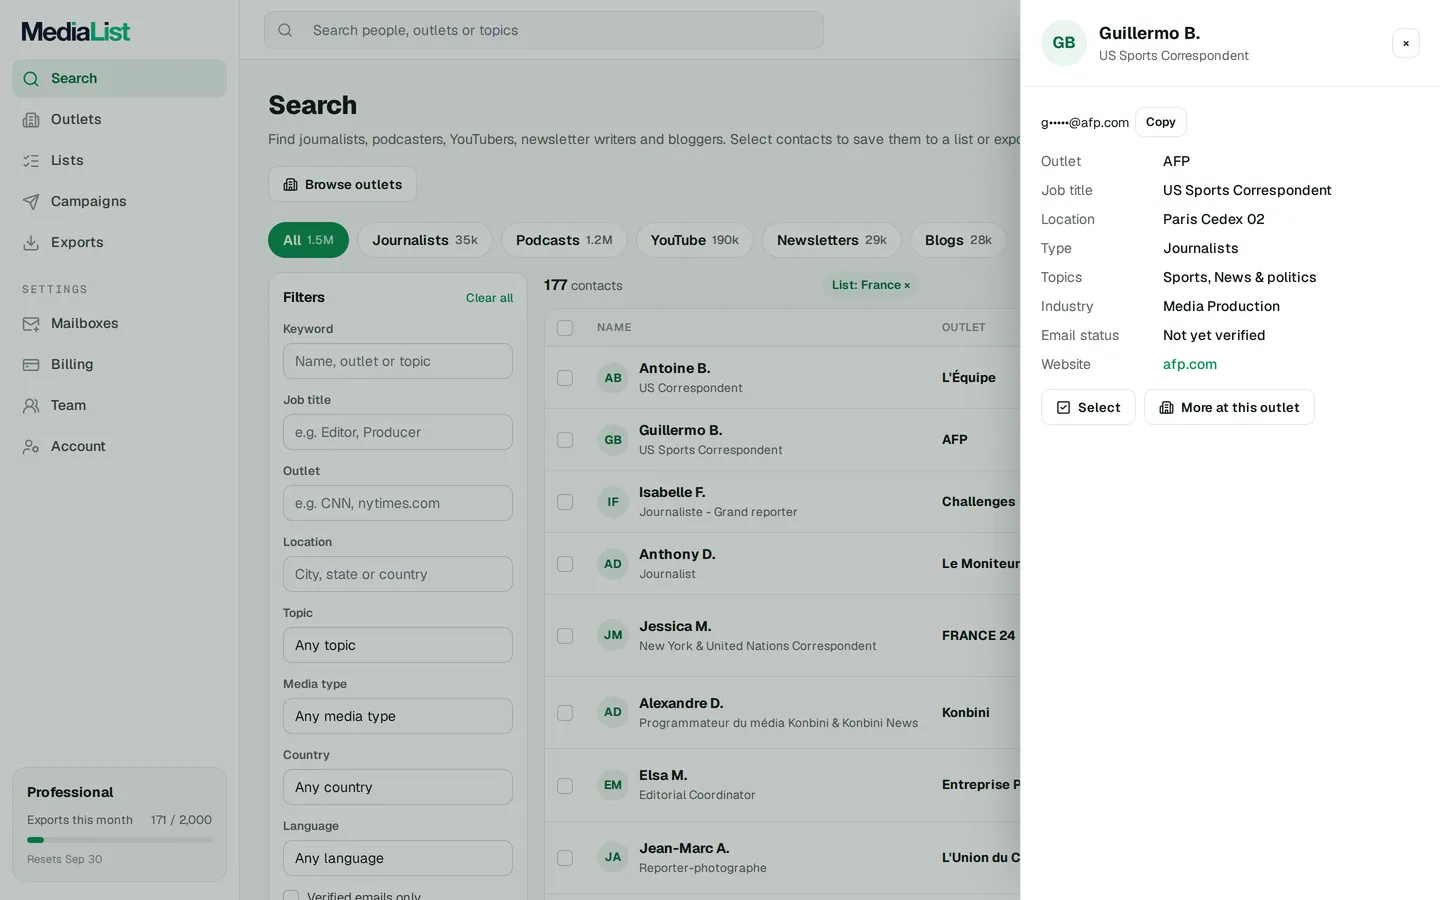The image size is (1440, 900).
Task: Switch to the Podcasts tab
Action: click(x=564, y=240)
